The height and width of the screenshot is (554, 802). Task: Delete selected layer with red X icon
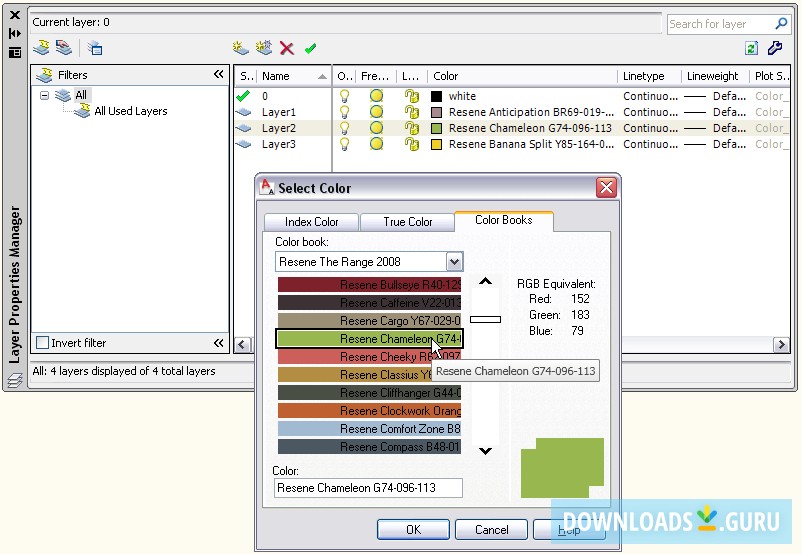pyautogui.click(x=287, y=49)
